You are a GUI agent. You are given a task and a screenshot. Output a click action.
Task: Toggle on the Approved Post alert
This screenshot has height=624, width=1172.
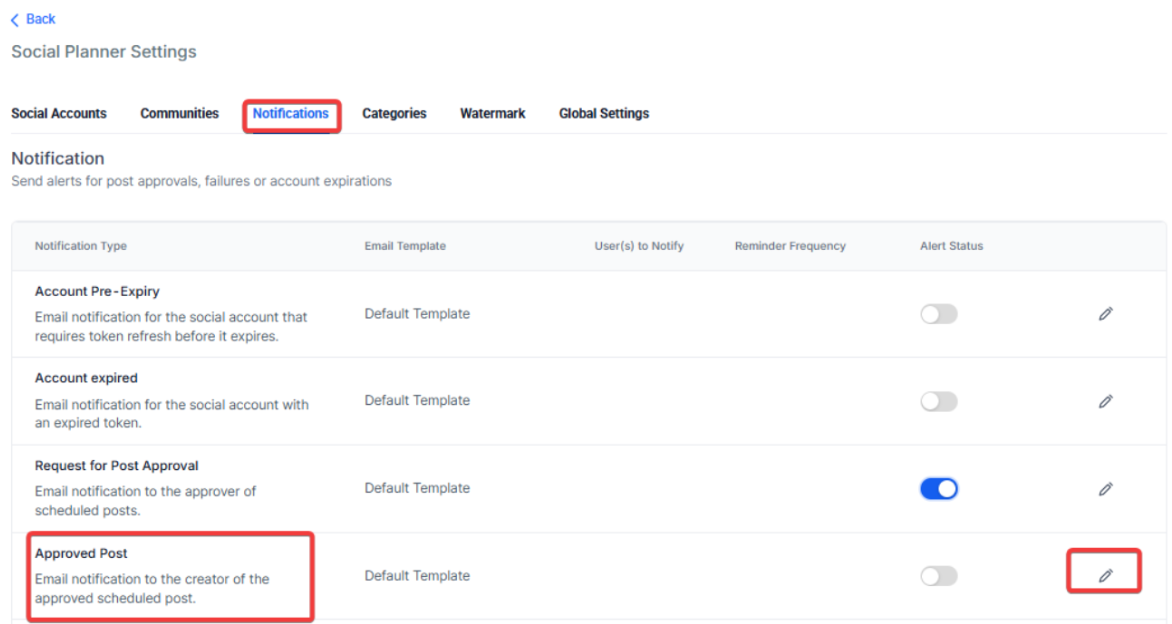938,576
